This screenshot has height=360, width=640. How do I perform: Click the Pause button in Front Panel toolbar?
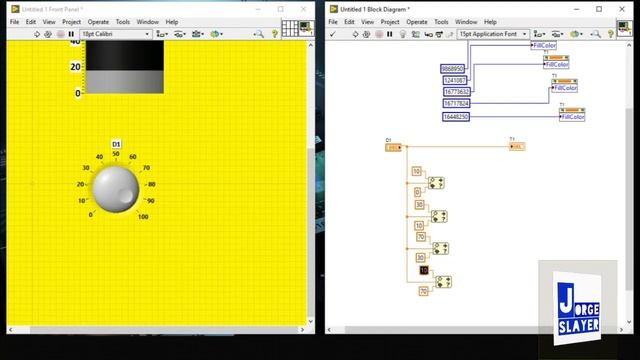71,34
